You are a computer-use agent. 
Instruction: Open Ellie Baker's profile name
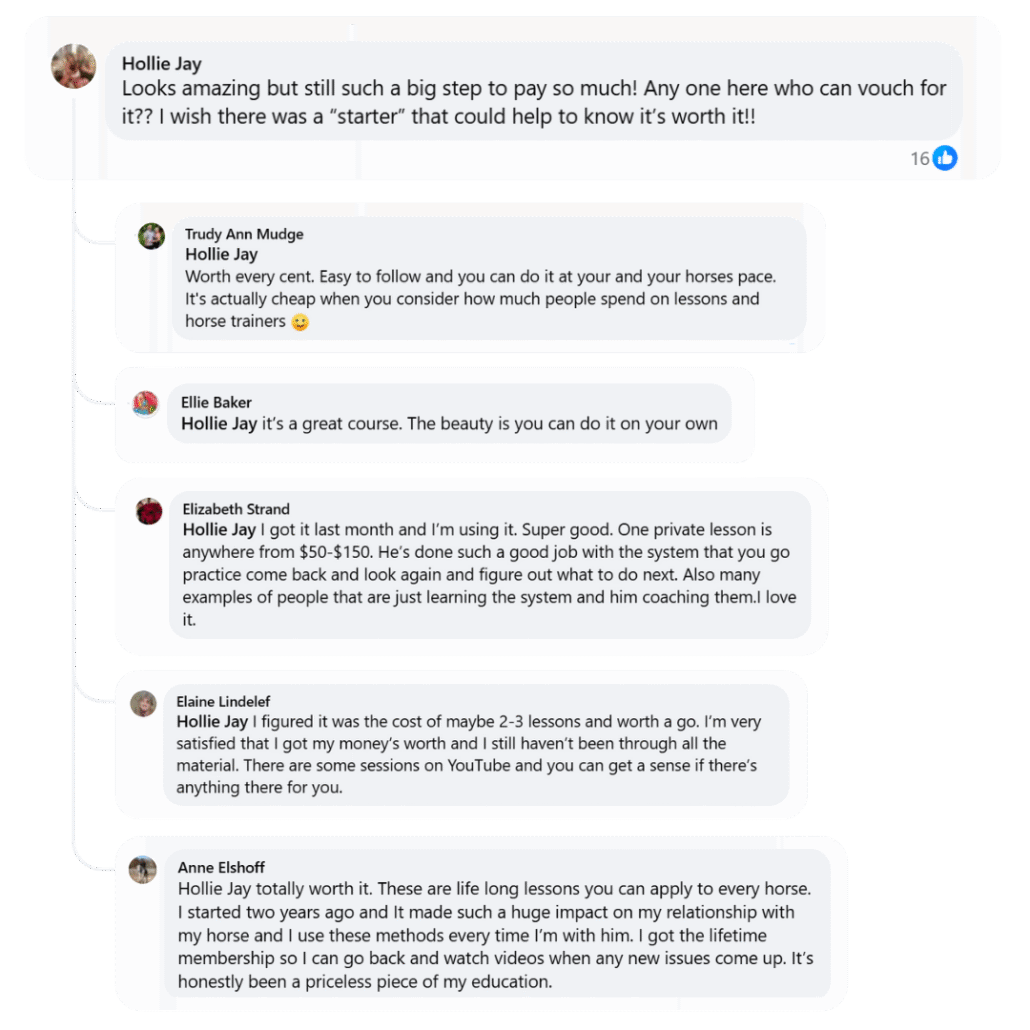(216, 402)
